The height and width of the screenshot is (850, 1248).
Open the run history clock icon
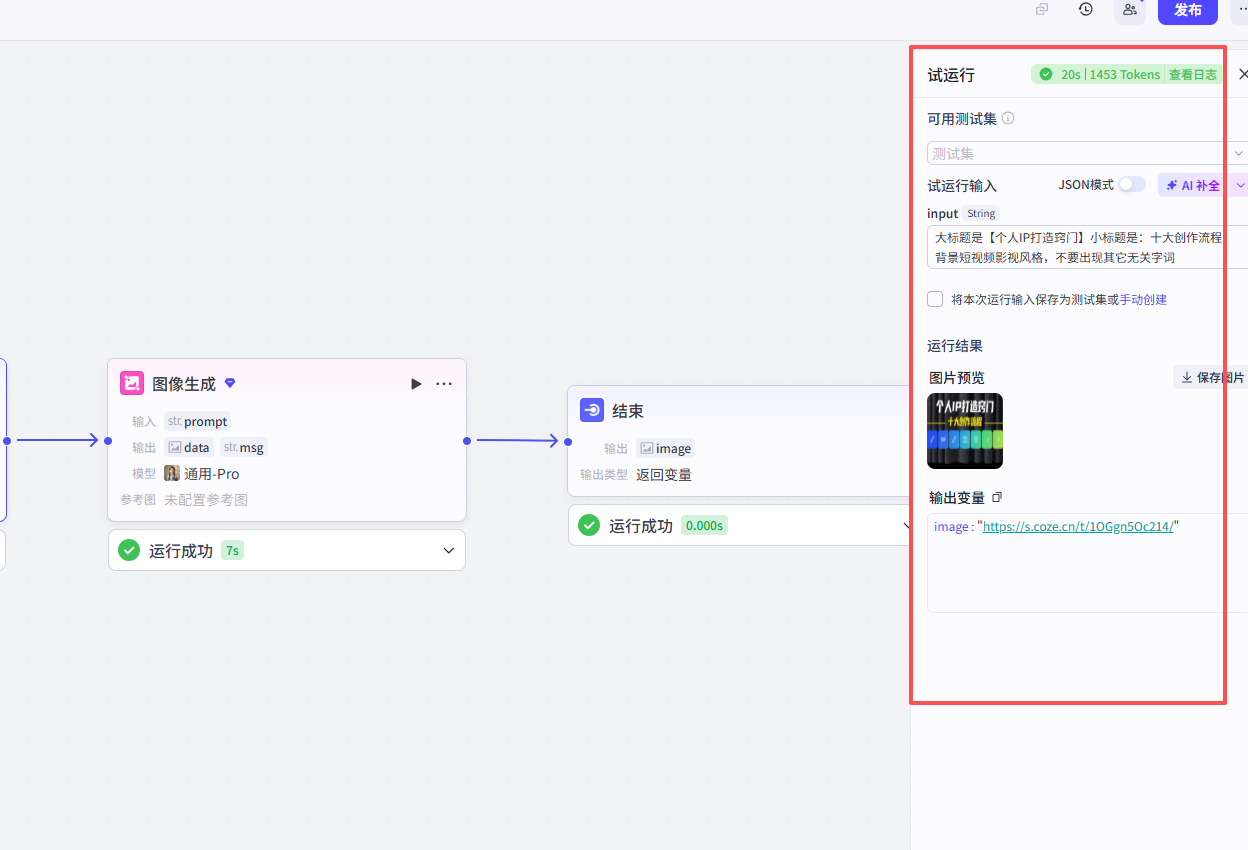pyautogui.click(x=1086, y=9)
